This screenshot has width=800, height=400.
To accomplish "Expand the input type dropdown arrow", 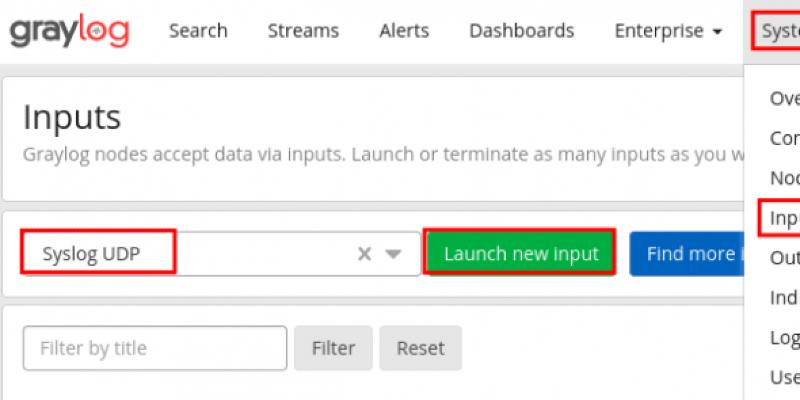I will 393,254.
